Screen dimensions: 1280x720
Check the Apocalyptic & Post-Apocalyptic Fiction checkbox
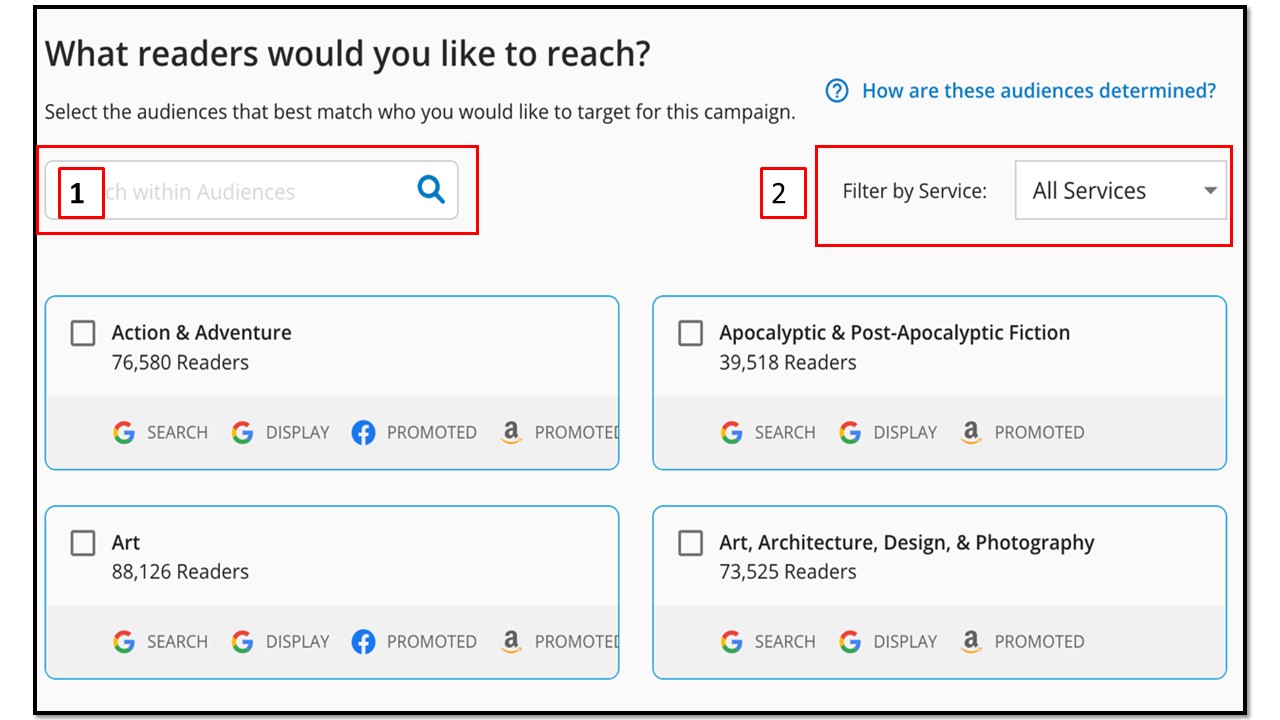pyautogui.click(x=691, y=333)
